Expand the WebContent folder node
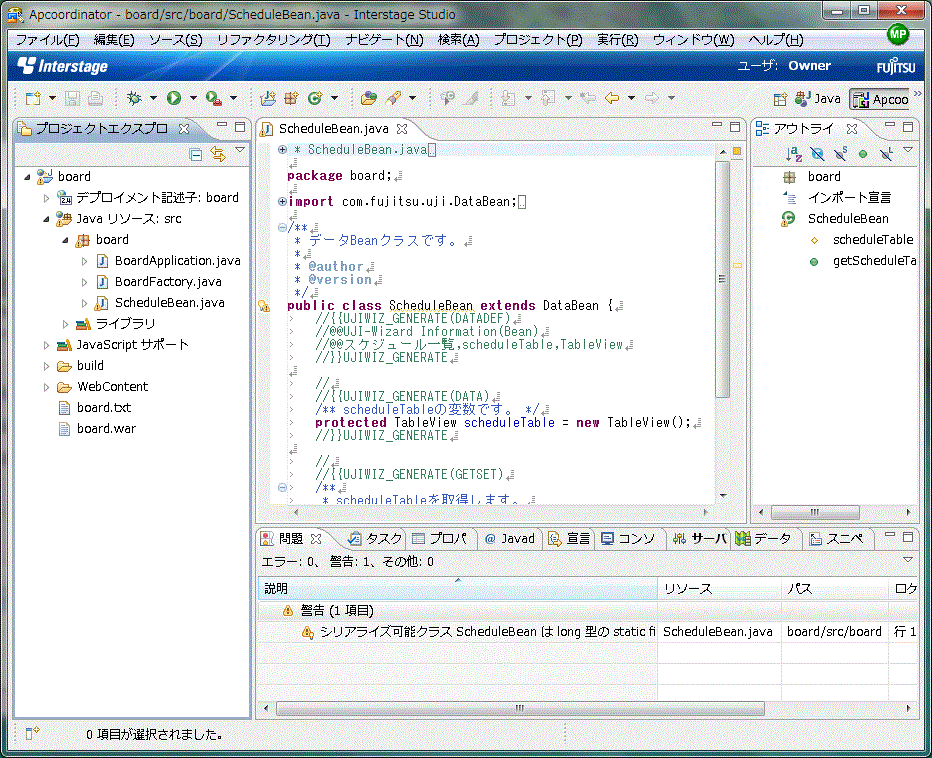 click(46, 387)
